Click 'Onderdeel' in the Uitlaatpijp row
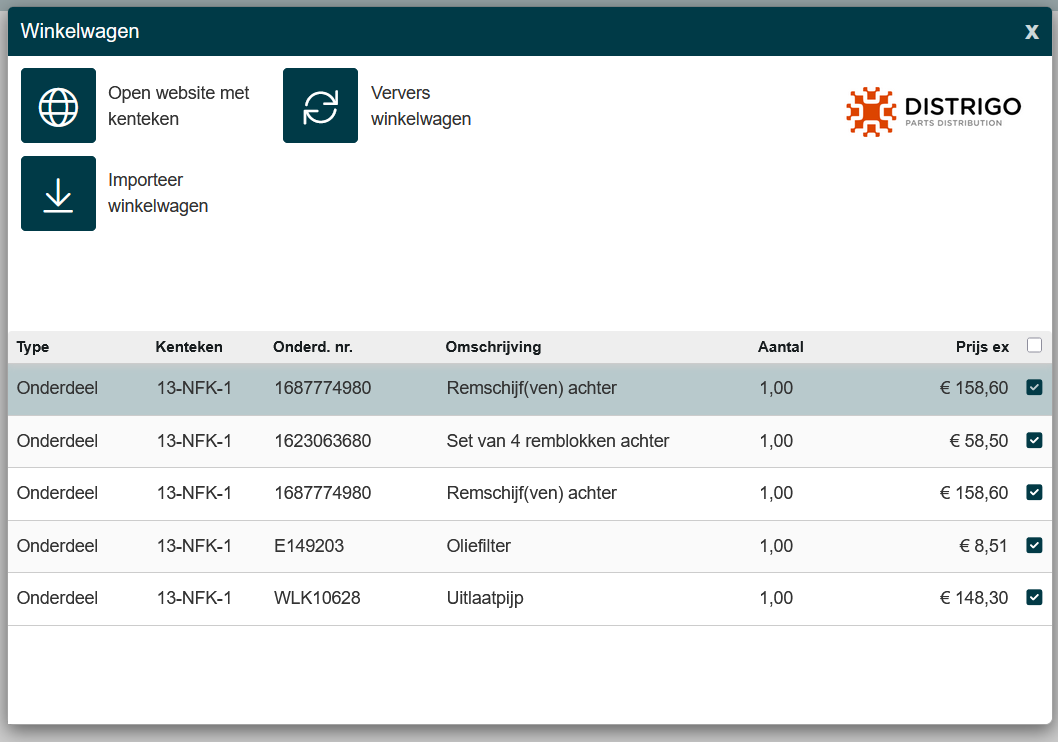 click(57, 598)
